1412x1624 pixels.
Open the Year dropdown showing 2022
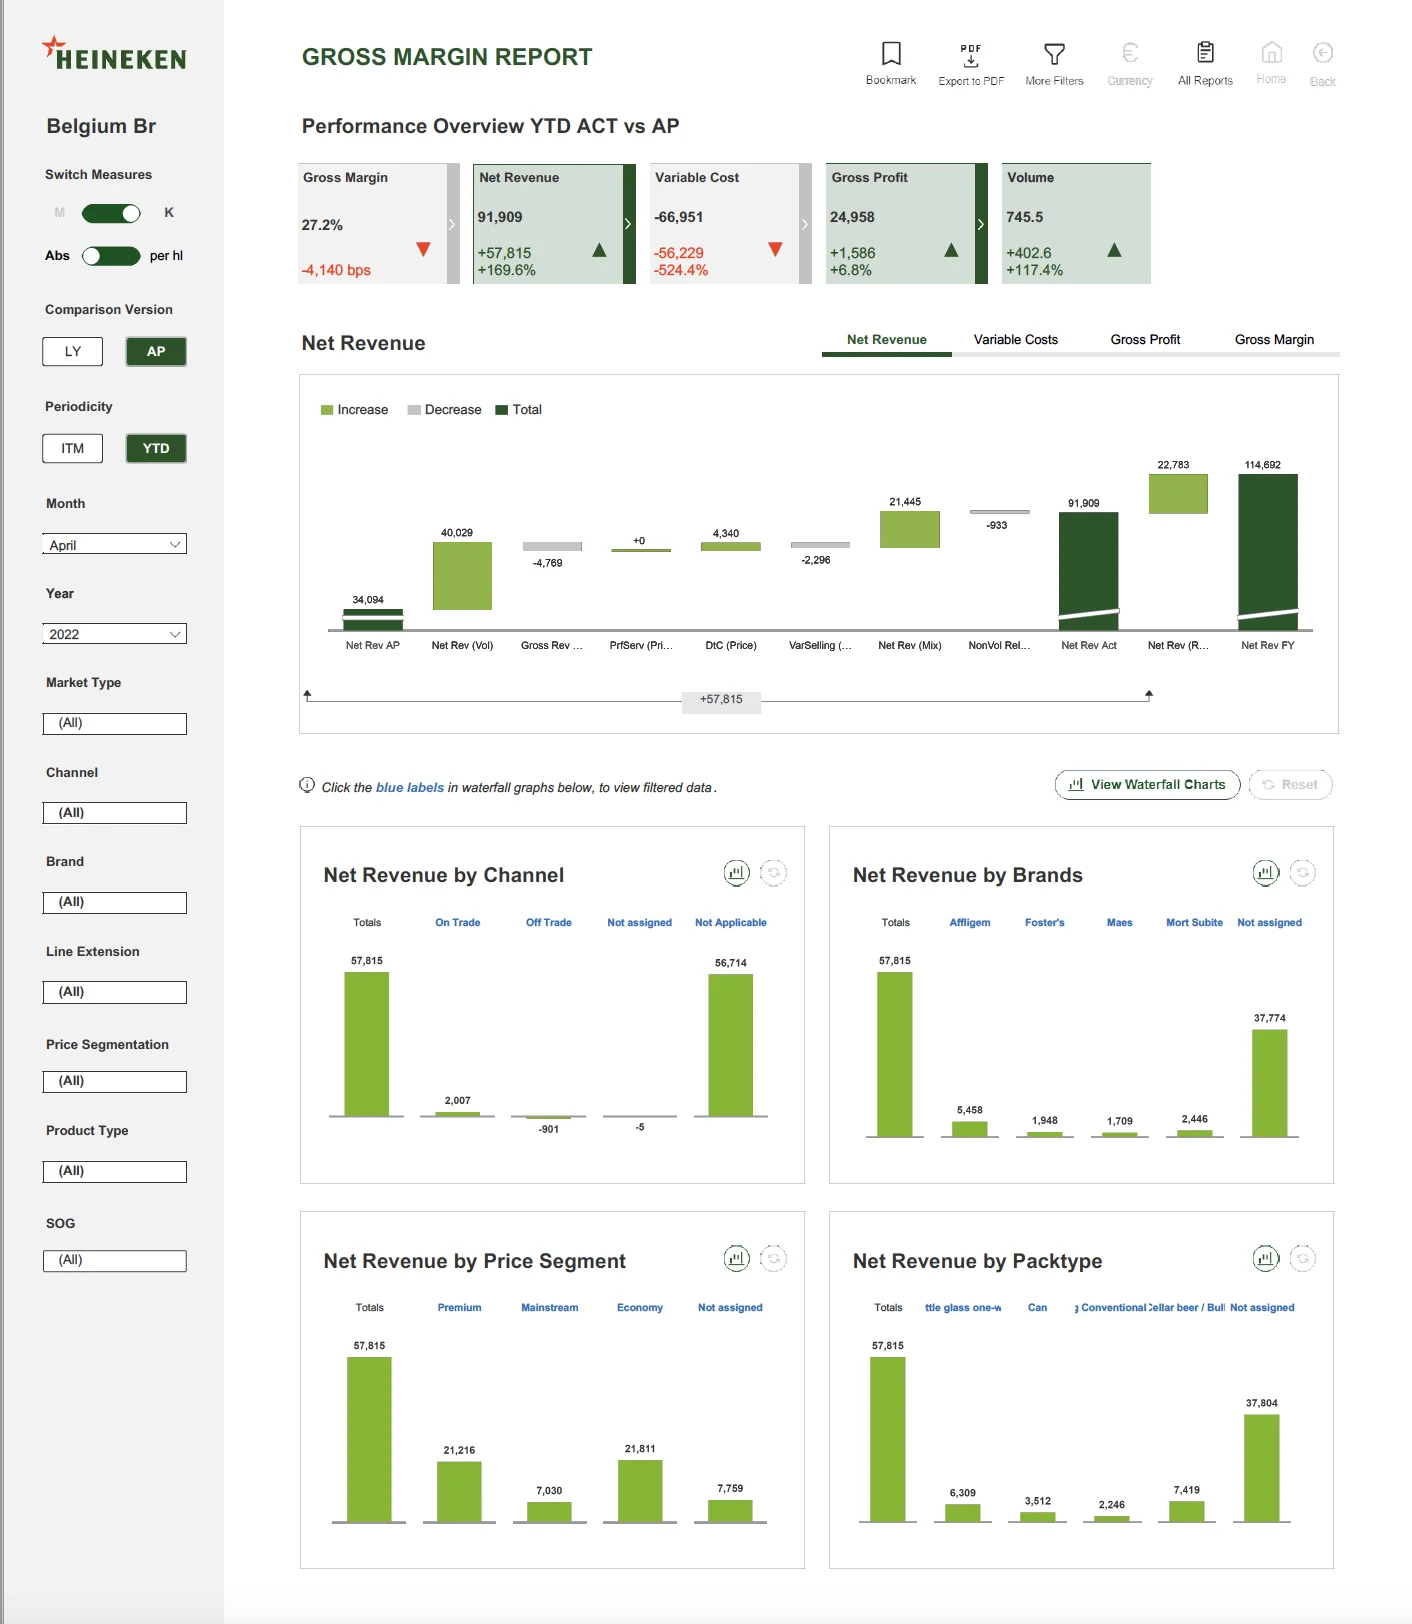pyautogui.click(x=115, y=634)
